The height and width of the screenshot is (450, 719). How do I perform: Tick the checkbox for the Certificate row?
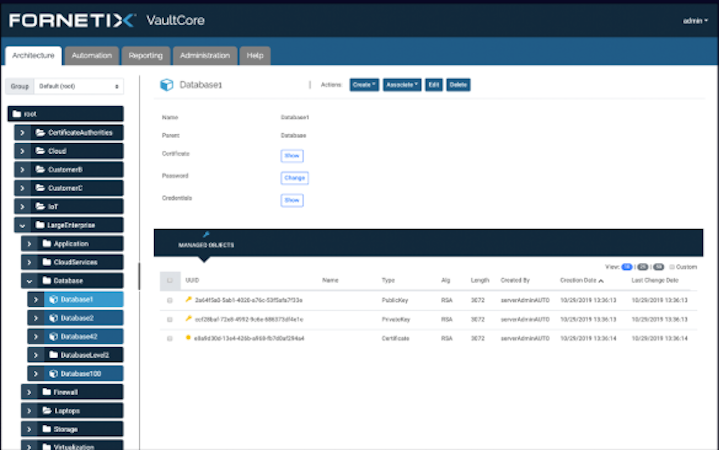pos(170,339)
